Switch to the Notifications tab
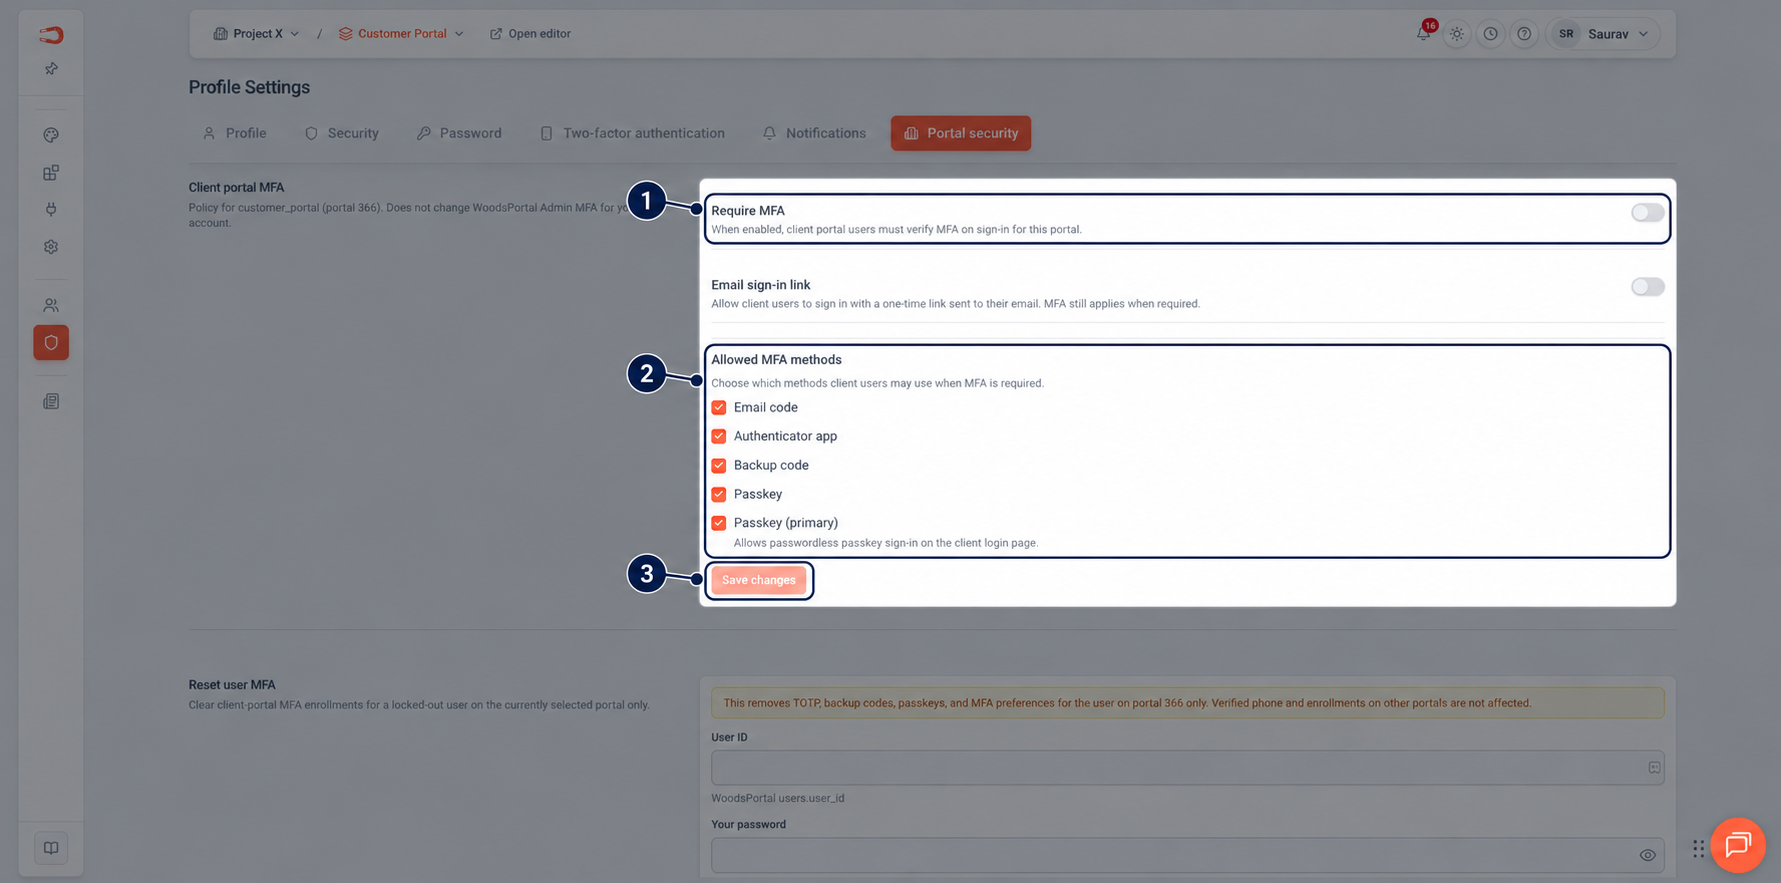 click(814, 133)
